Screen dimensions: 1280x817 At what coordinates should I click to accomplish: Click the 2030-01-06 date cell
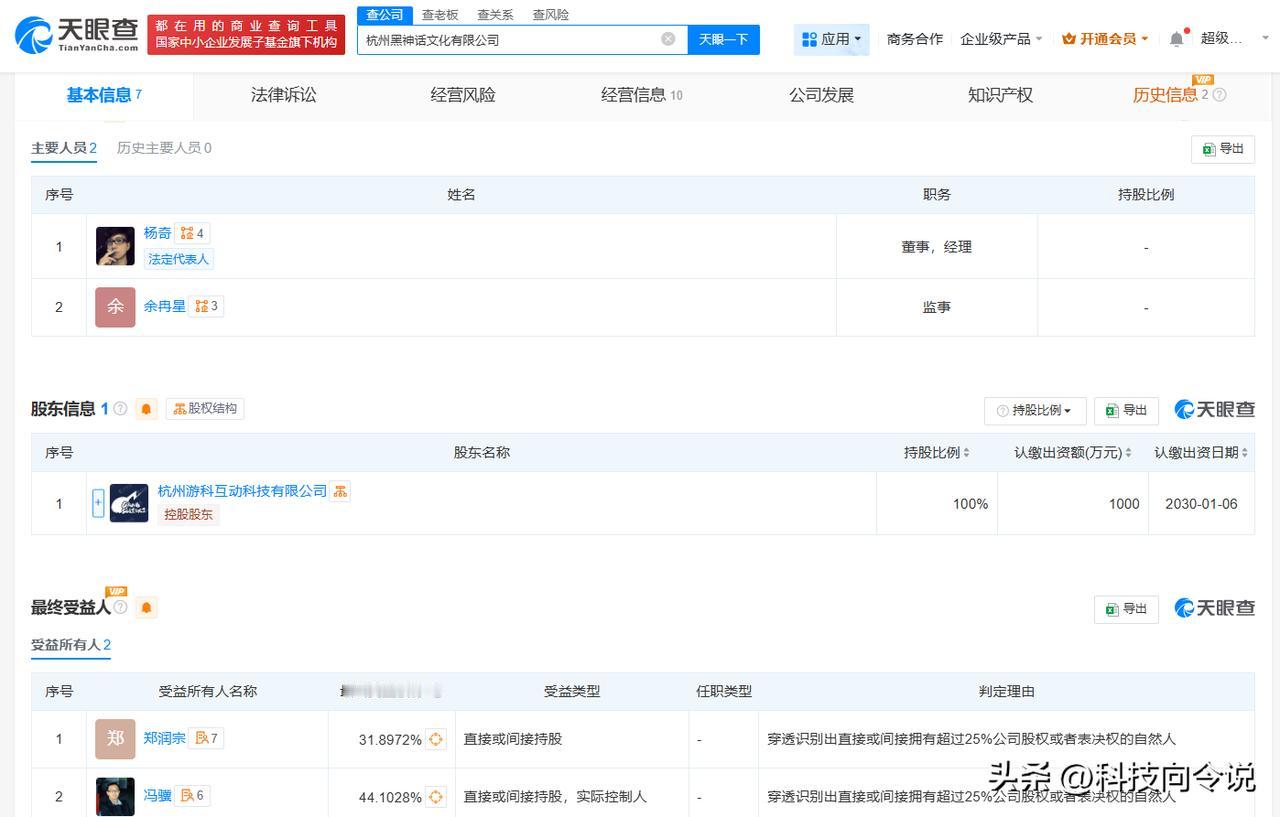1201,504
